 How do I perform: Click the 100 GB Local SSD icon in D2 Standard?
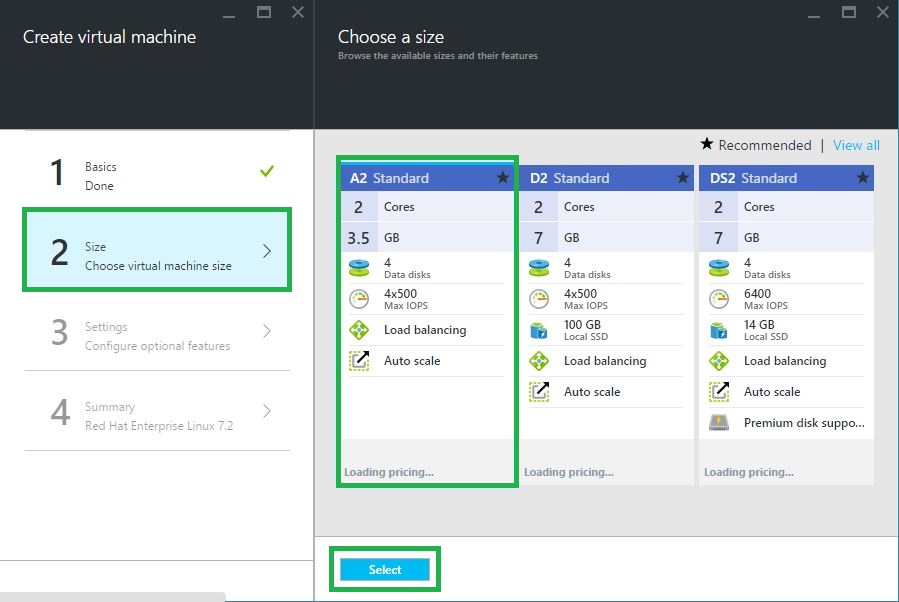(x=539, y=330)
